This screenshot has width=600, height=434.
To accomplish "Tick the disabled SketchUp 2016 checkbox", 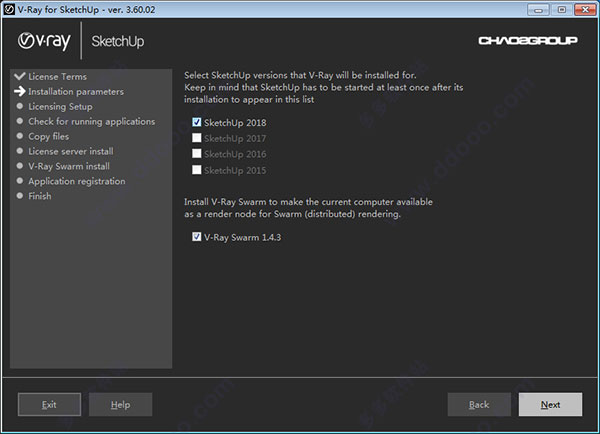I will pyautogui.click(x=197, y=153).
